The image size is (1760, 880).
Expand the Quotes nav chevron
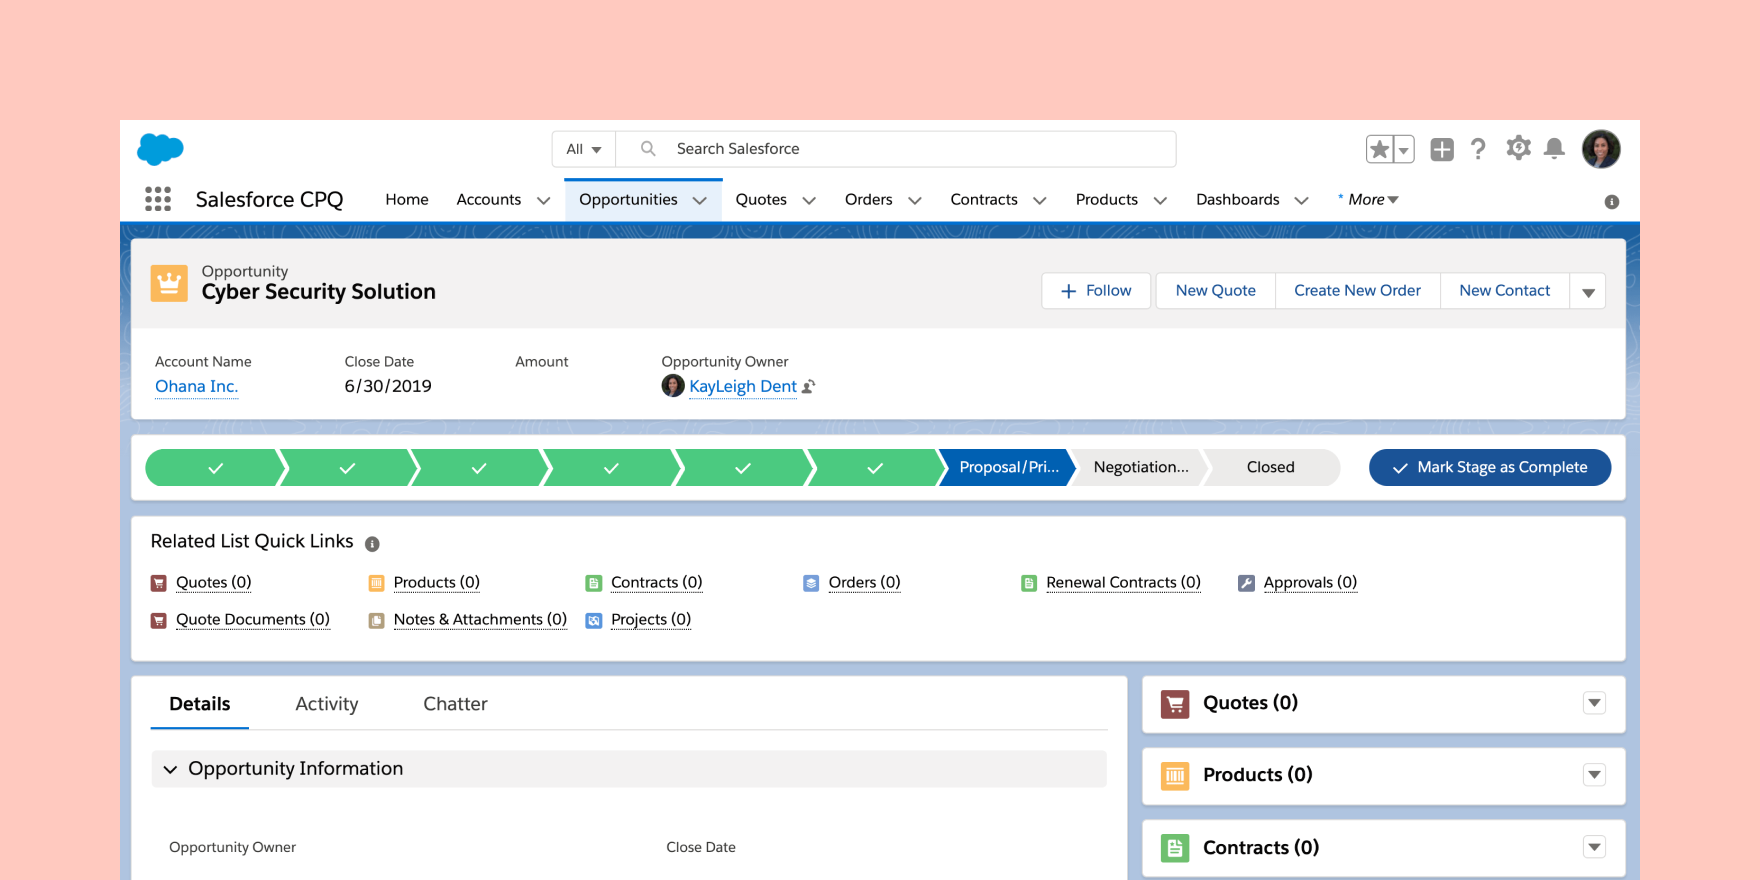pos(809,201)
